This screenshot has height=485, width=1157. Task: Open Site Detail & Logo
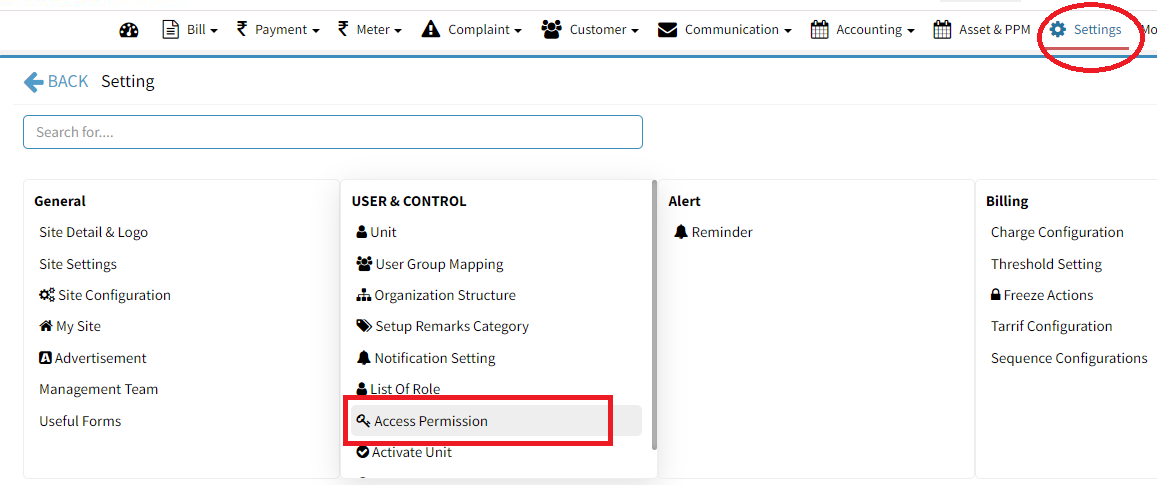(93, 233)
